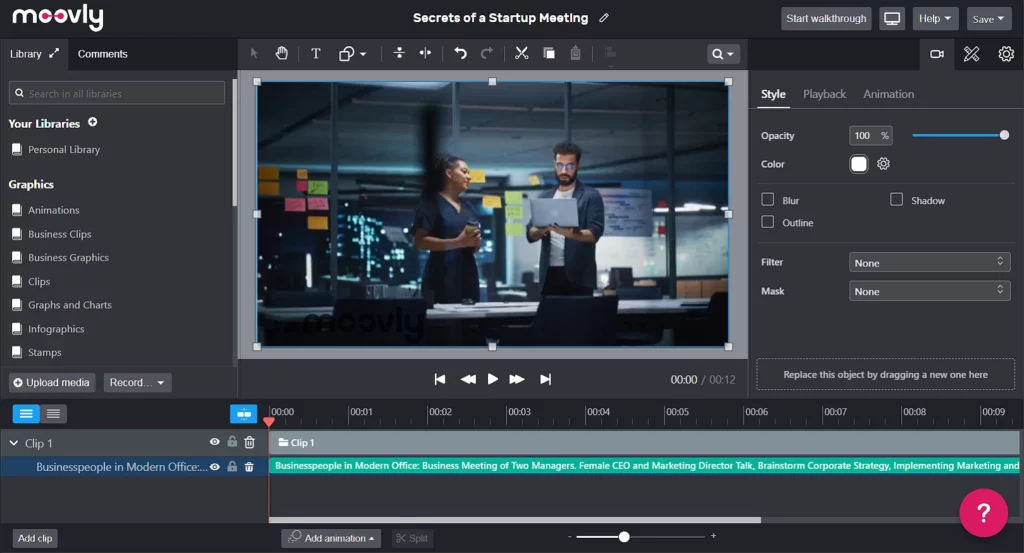Enable the Blur checkbox
1024x553 pixels.
767,199
